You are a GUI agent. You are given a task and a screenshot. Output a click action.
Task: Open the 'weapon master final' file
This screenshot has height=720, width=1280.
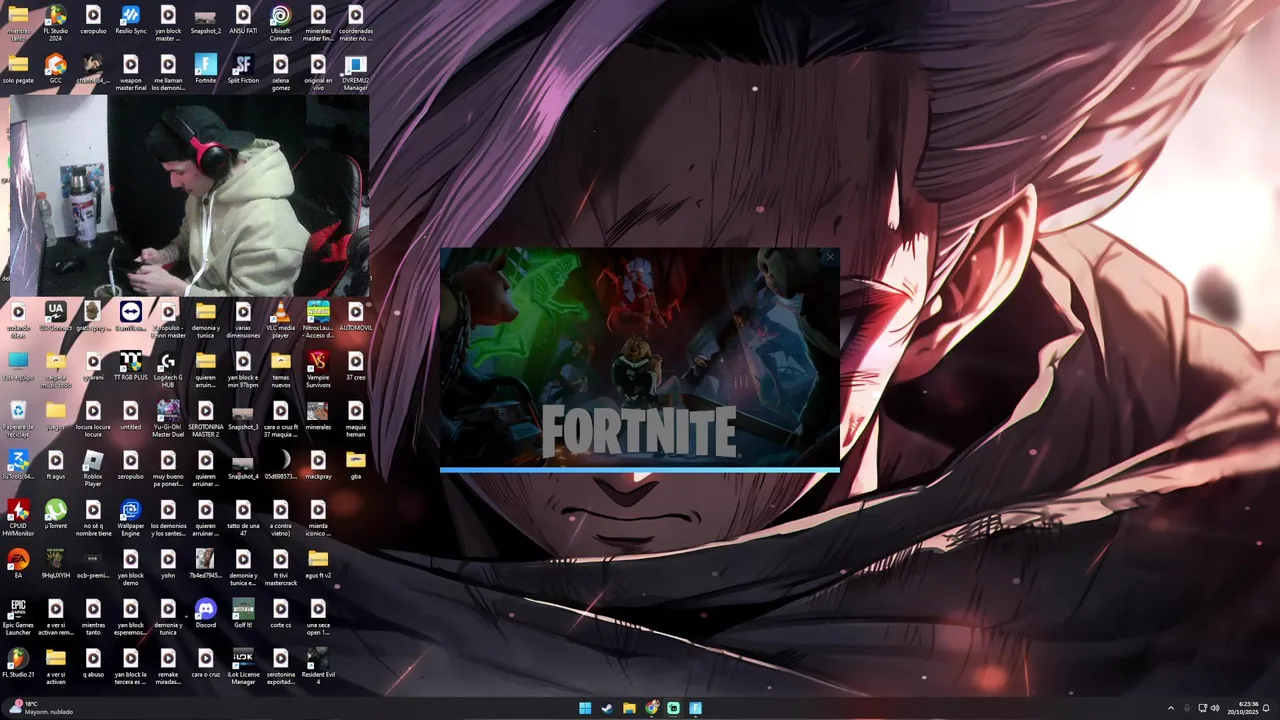pyautogui.click(x=131, y=73)
